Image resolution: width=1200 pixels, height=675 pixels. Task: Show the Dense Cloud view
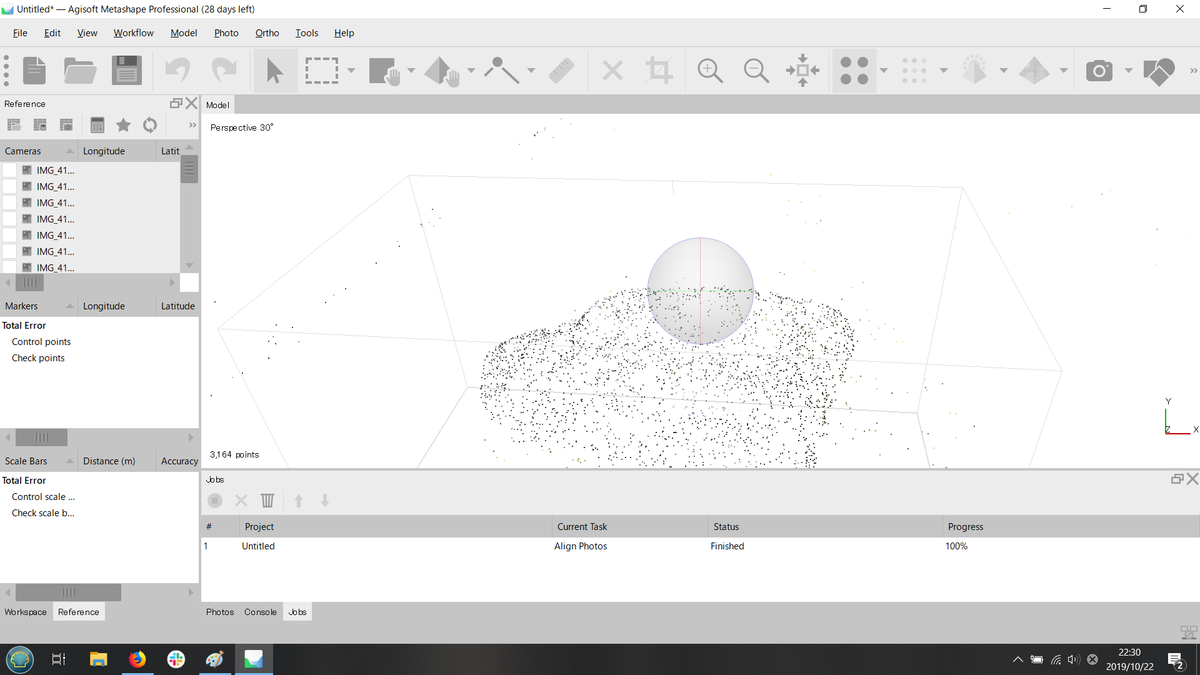pos(912,70)
